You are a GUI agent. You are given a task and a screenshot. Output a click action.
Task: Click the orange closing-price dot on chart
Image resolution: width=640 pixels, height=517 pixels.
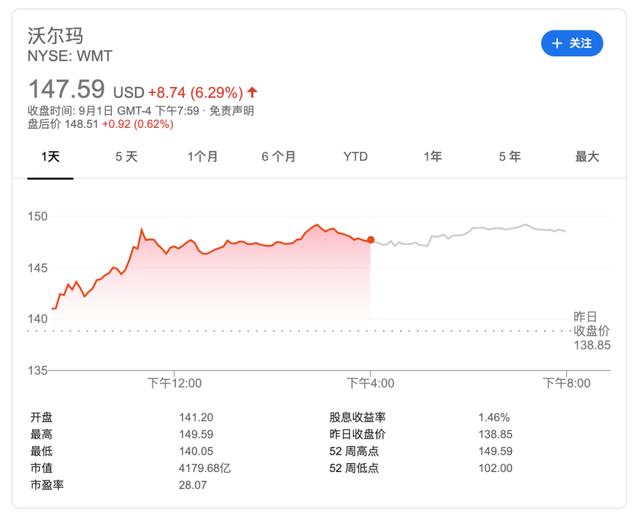(370, 240)
